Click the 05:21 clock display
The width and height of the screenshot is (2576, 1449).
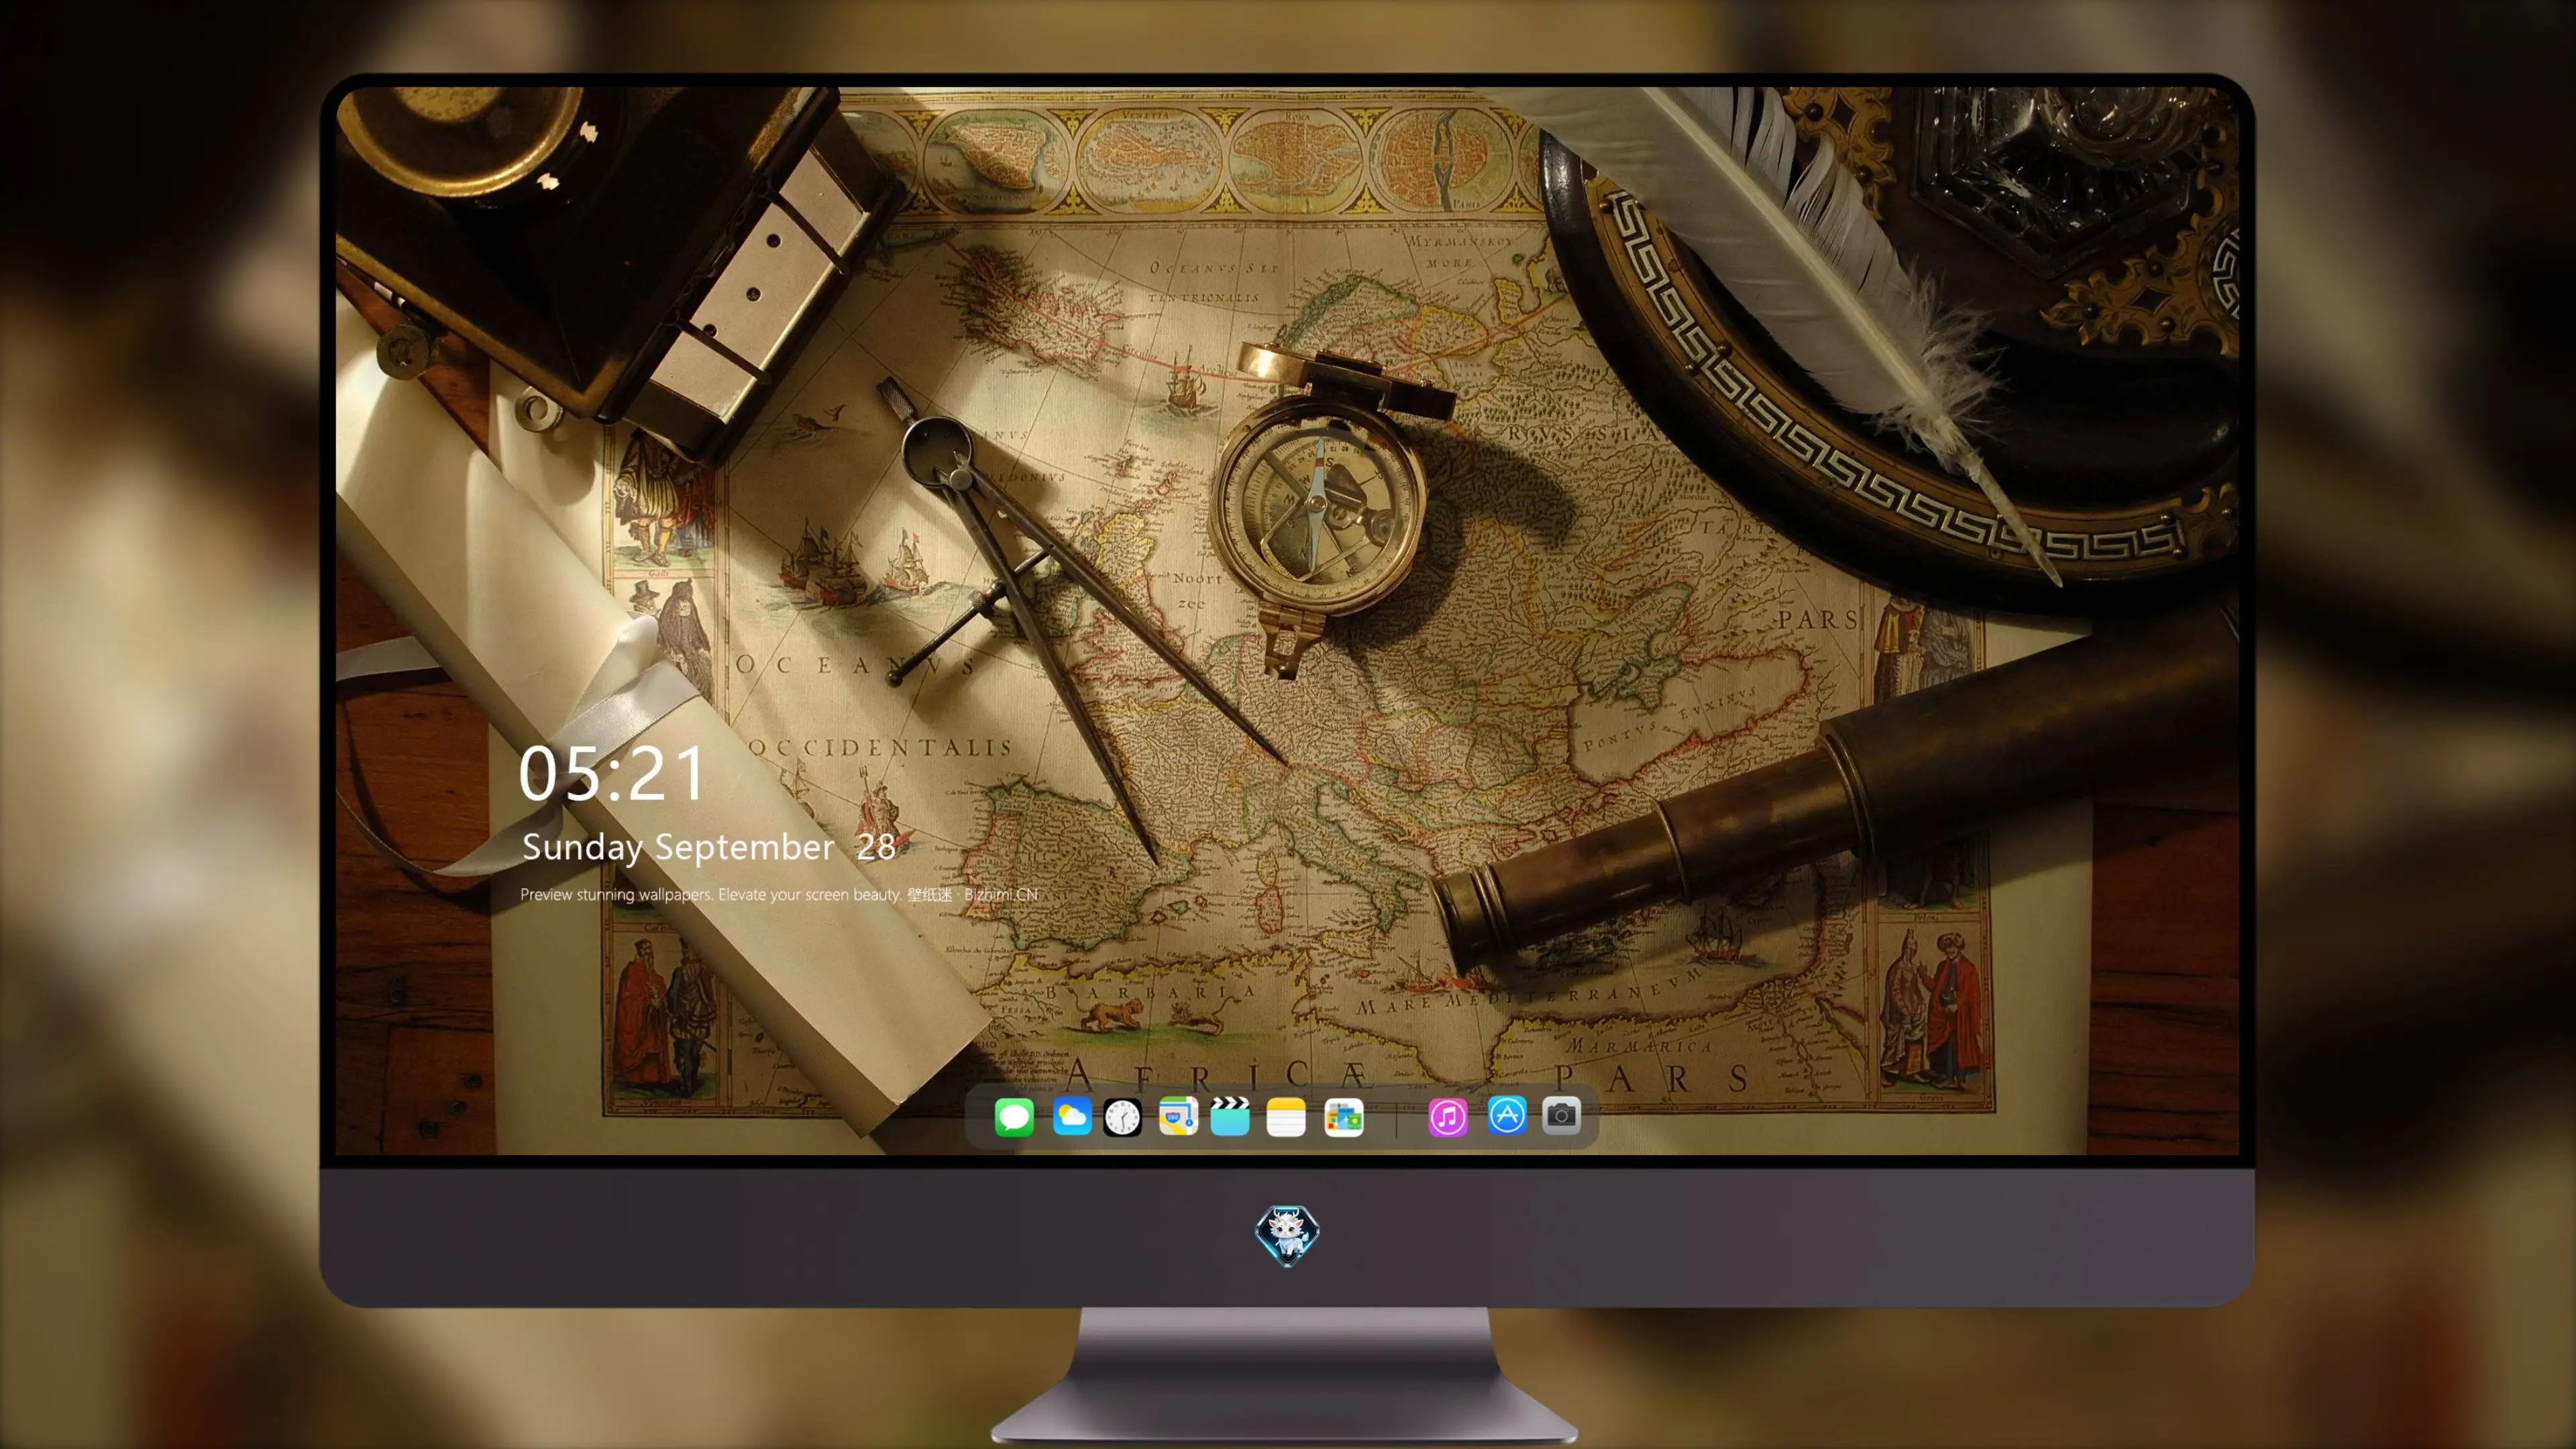click(612, 773)
